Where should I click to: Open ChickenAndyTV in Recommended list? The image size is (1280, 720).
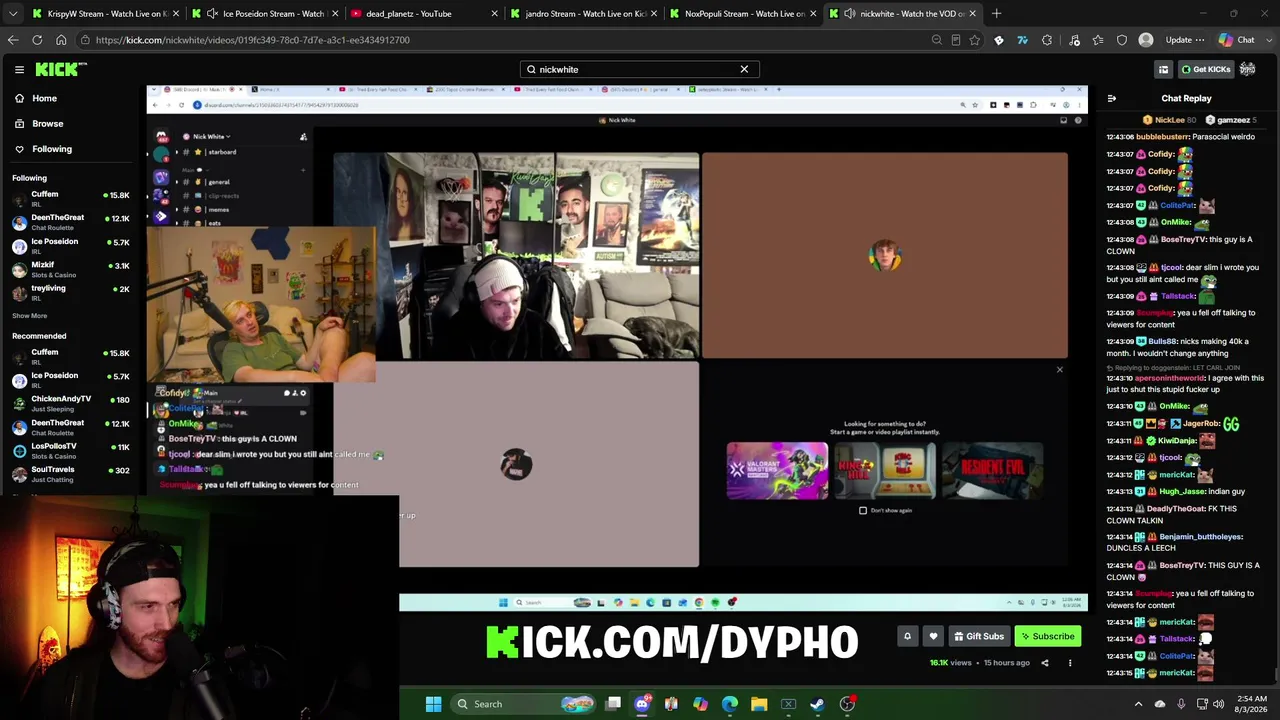(x=70, y=404)
